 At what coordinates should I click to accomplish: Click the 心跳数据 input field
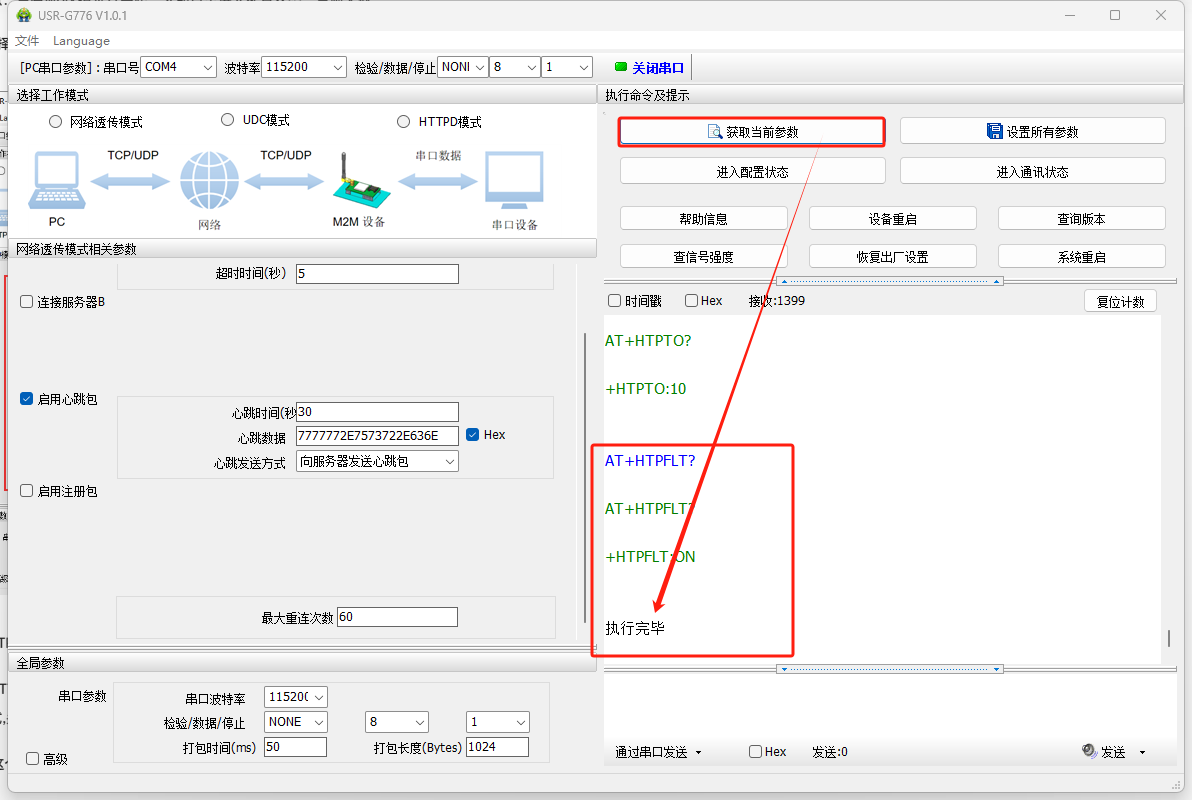tap(376, 435)
